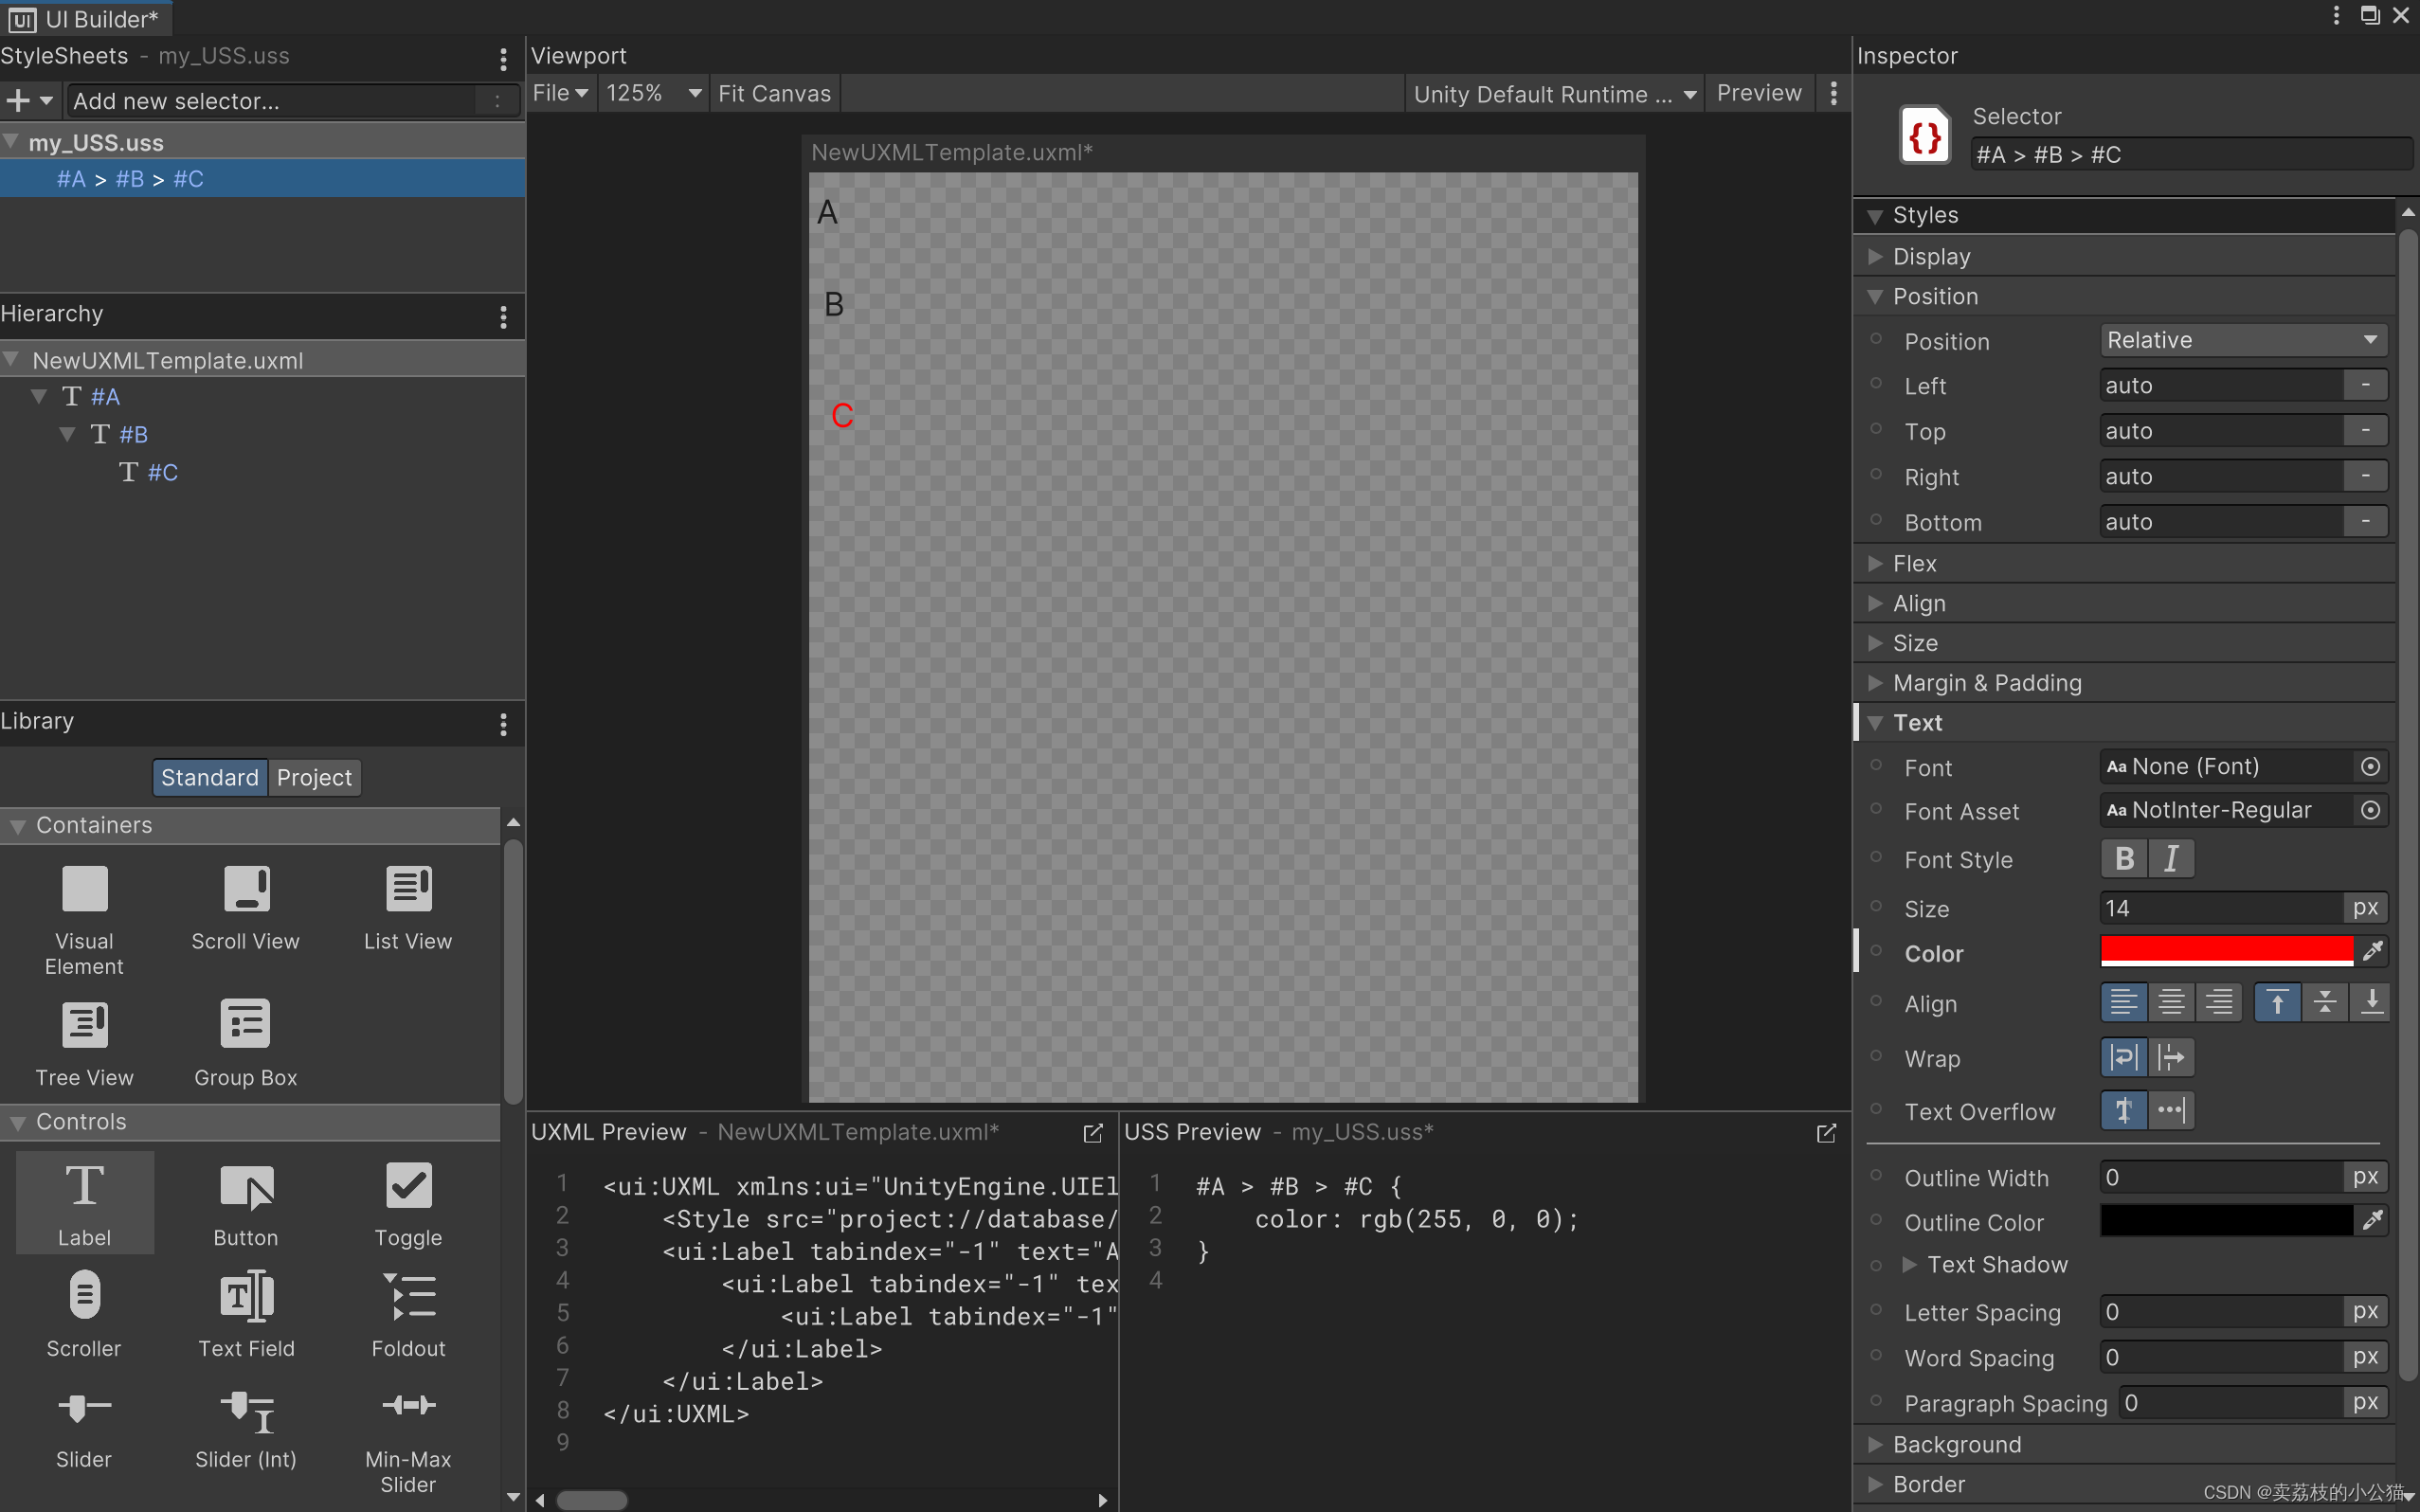2420x1512 pixels.
Task: Click the Tree View container icon
Action: point(84,1024)
